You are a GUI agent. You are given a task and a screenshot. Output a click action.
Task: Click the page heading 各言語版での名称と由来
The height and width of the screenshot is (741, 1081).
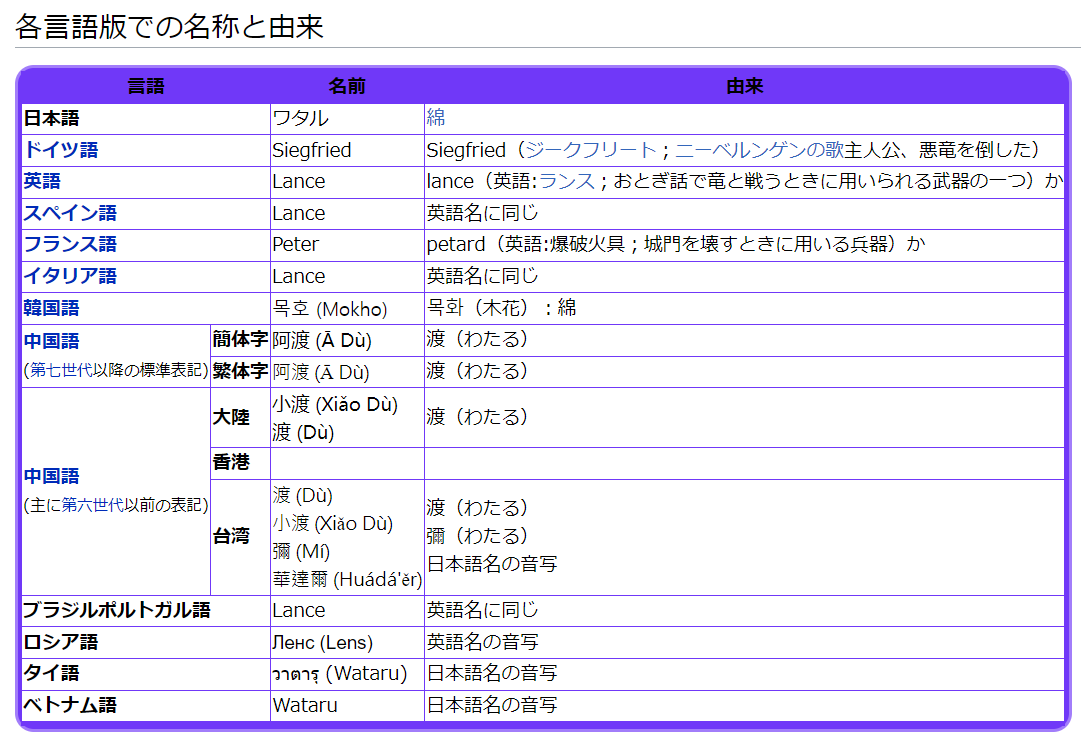click(170, 26)
